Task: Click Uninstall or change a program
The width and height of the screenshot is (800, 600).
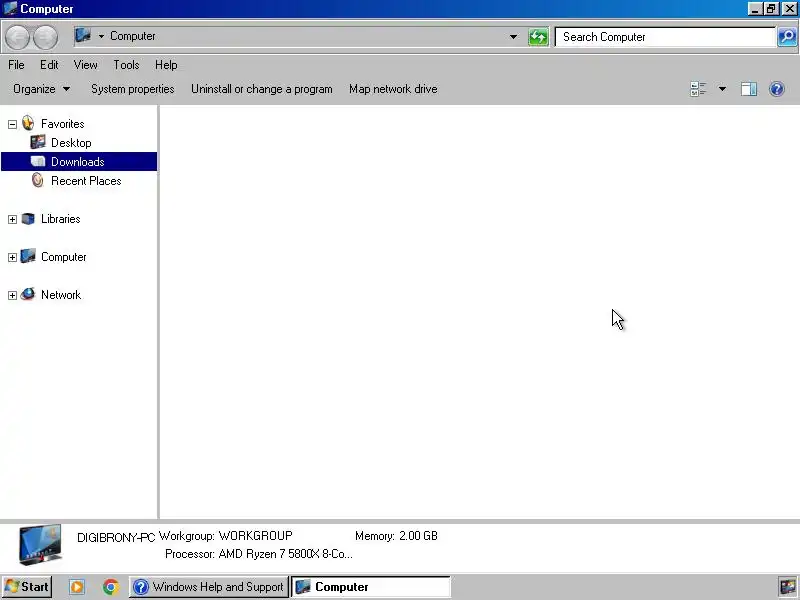Action: 262,89
